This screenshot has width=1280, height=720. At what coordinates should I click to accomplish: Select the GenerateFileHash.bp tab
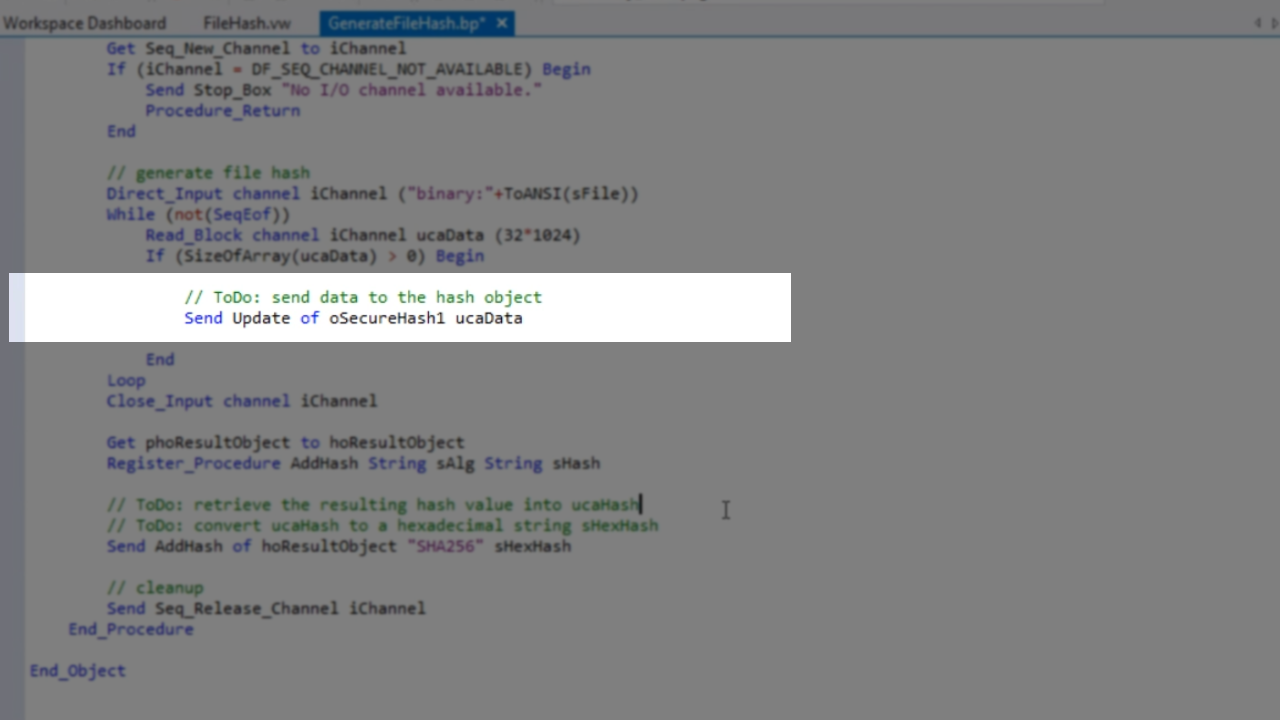pyautogui.click(x=407, y=23)
